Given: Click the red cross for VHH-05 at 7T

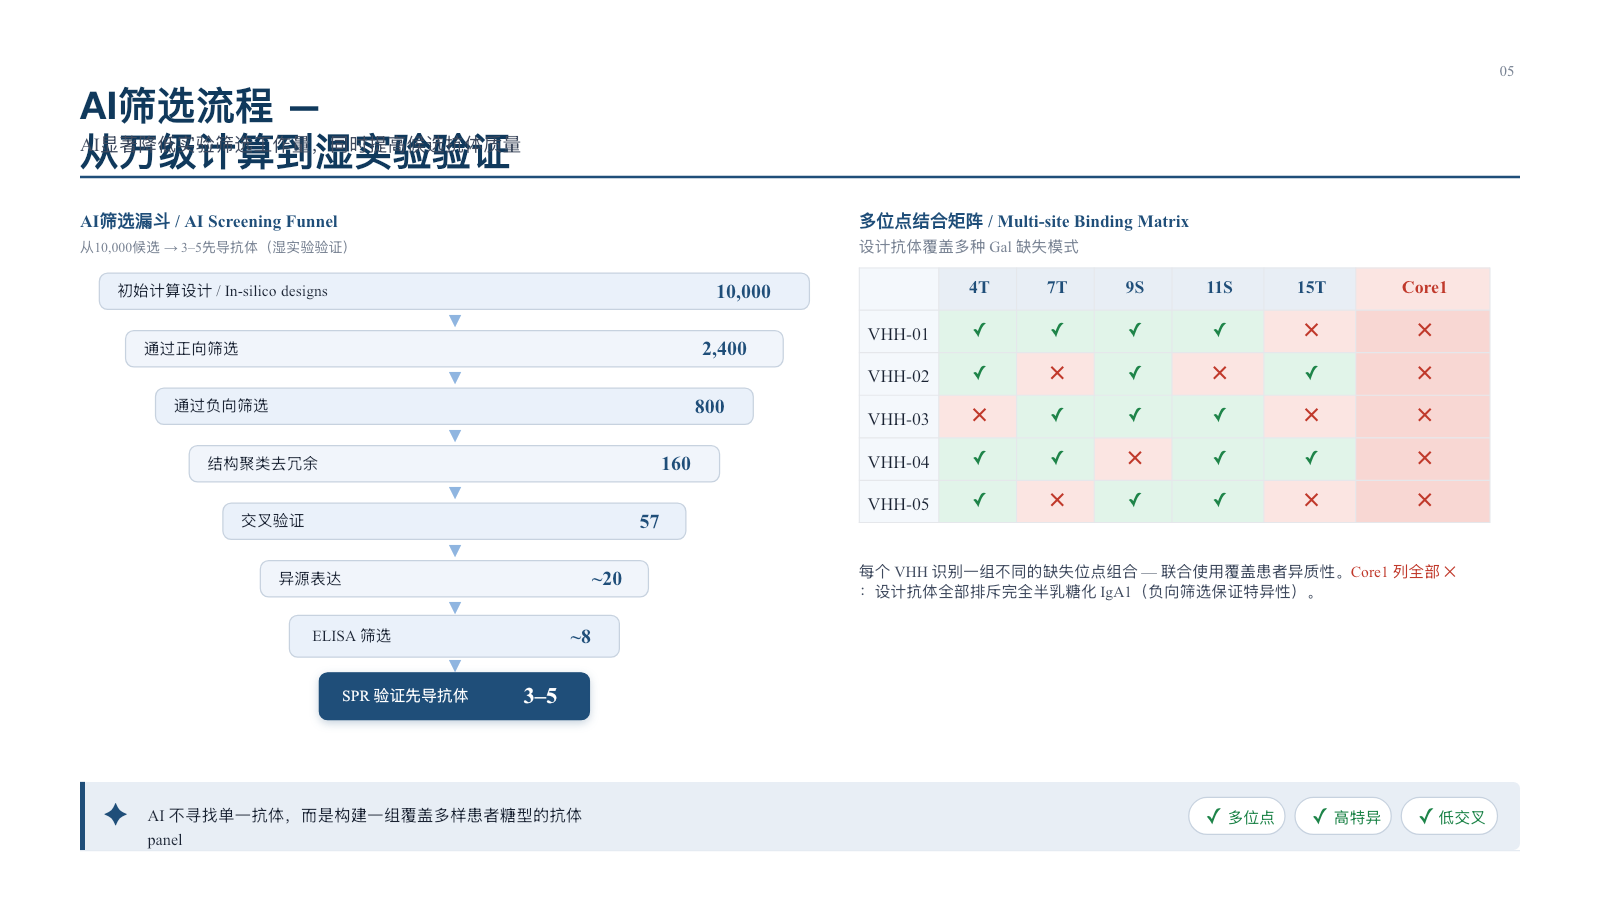Looking at the screenshot, I should [1057, 500].
